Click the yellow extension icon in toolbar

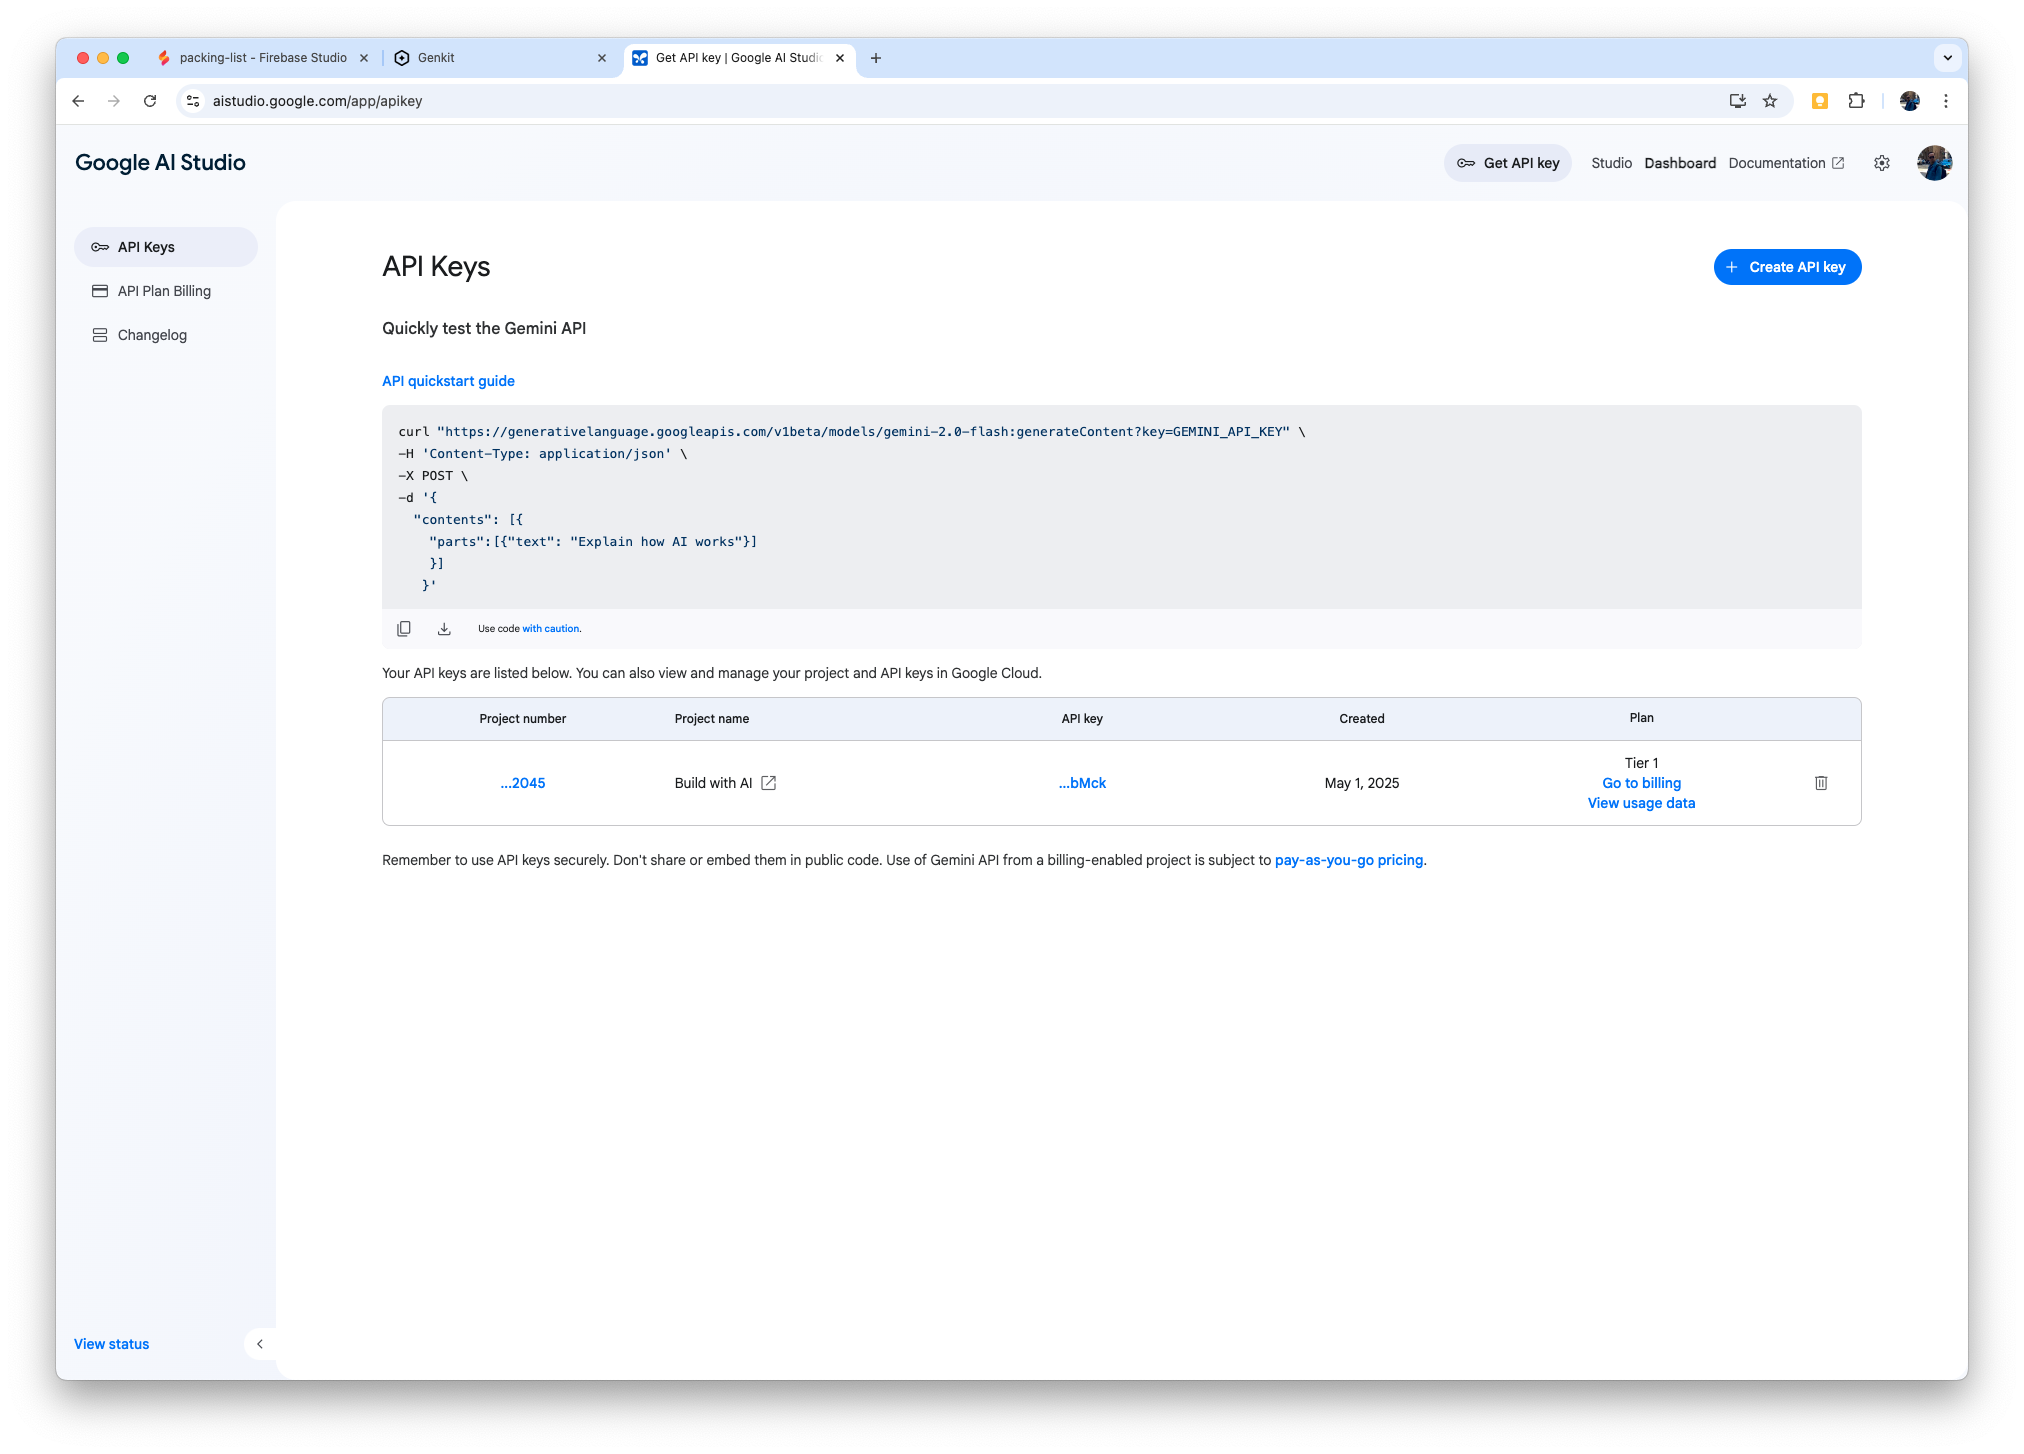(x=1820, y=101)
